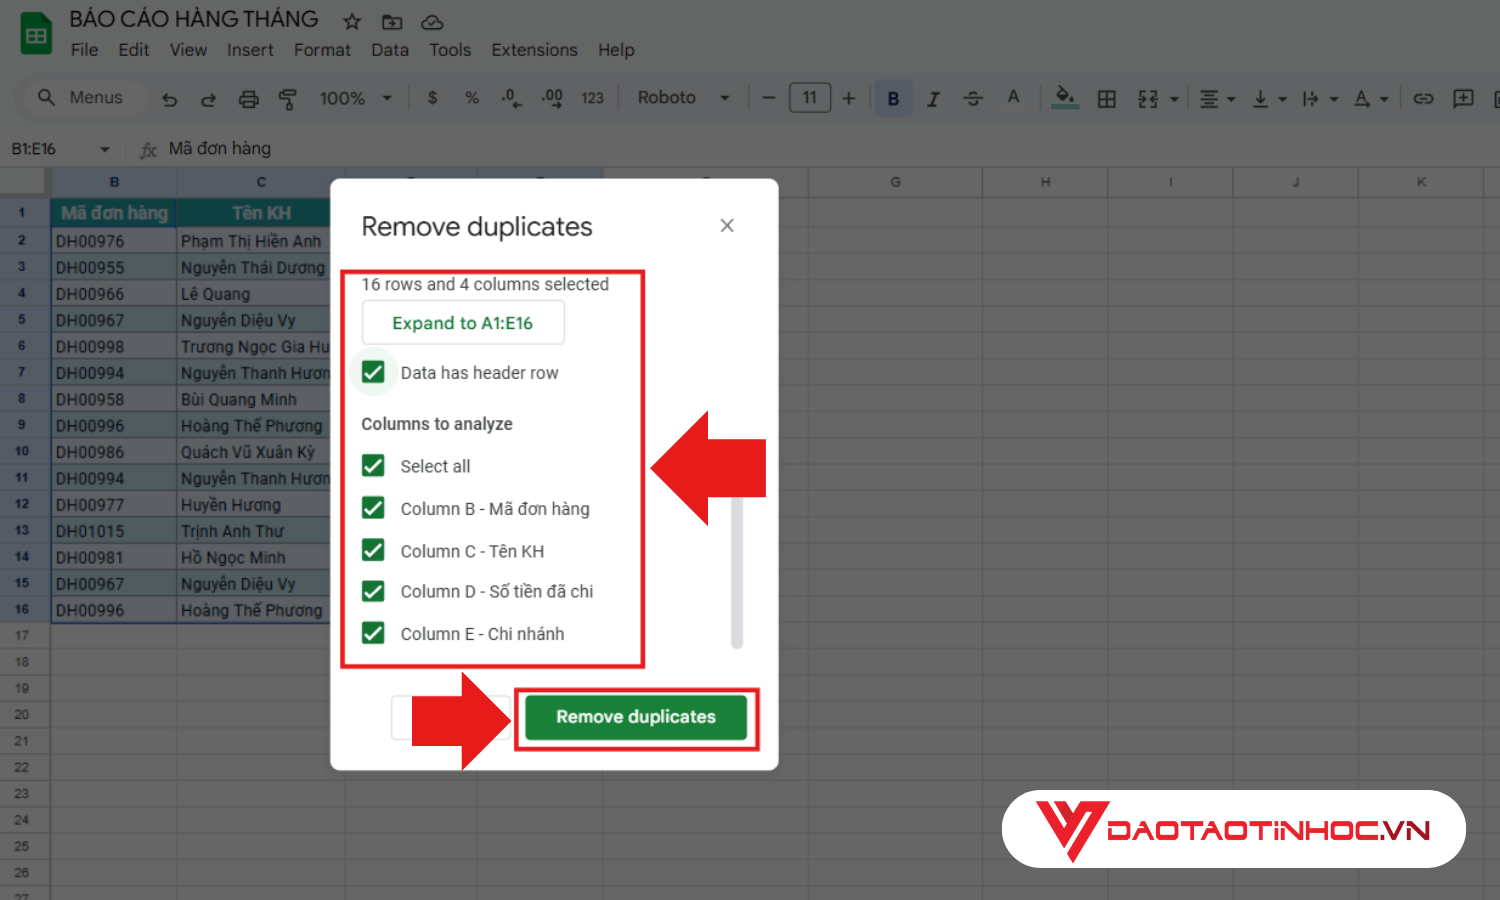Viewport: 1500px width, 900px height.
Task: Apply strikethrough formatting
Action: [x=972, y=99]
